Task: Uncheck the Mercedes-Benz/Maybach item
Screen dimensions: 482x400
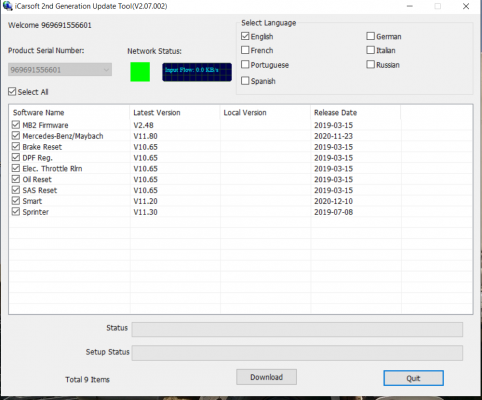Action: pos(16,136)
